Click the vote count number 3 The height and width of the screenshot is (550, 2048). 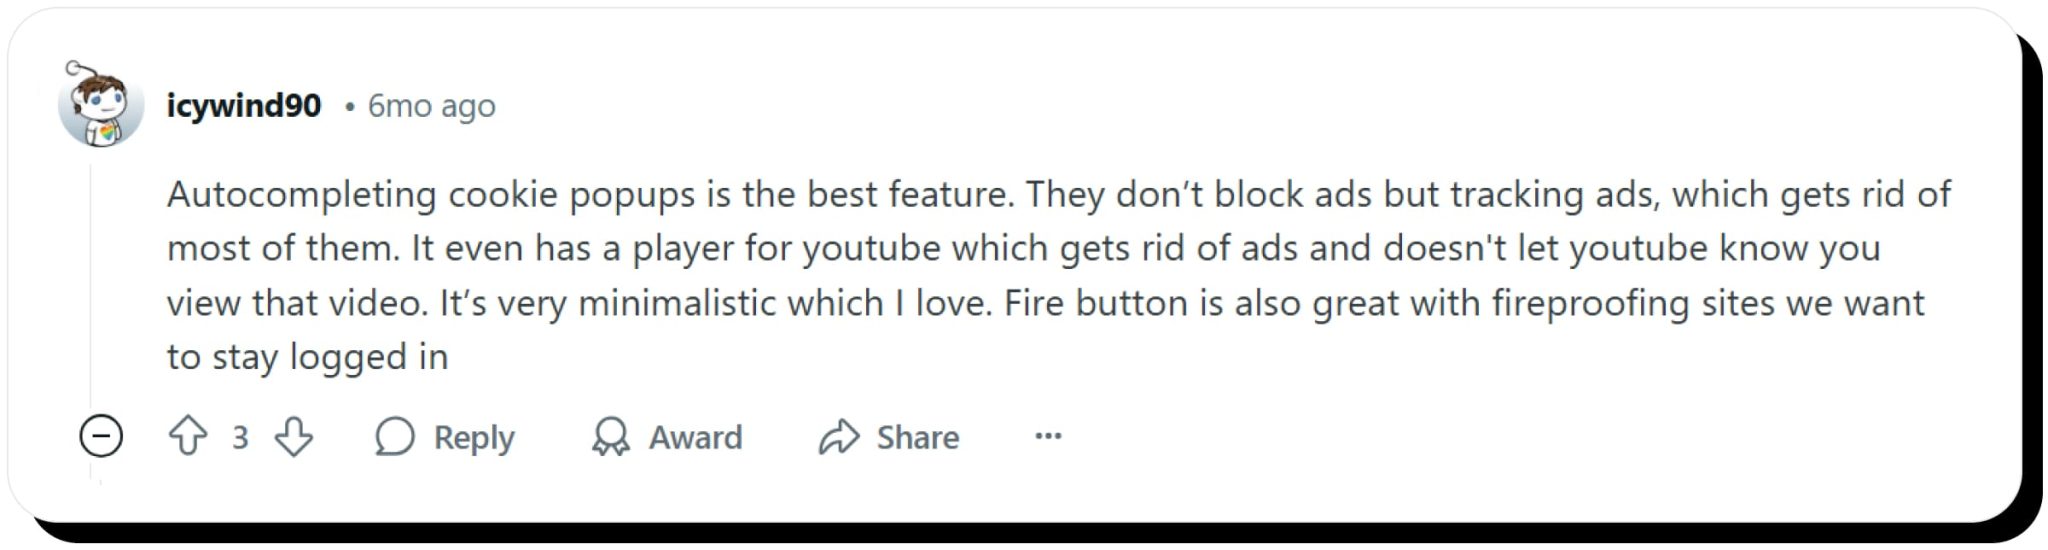240,437
